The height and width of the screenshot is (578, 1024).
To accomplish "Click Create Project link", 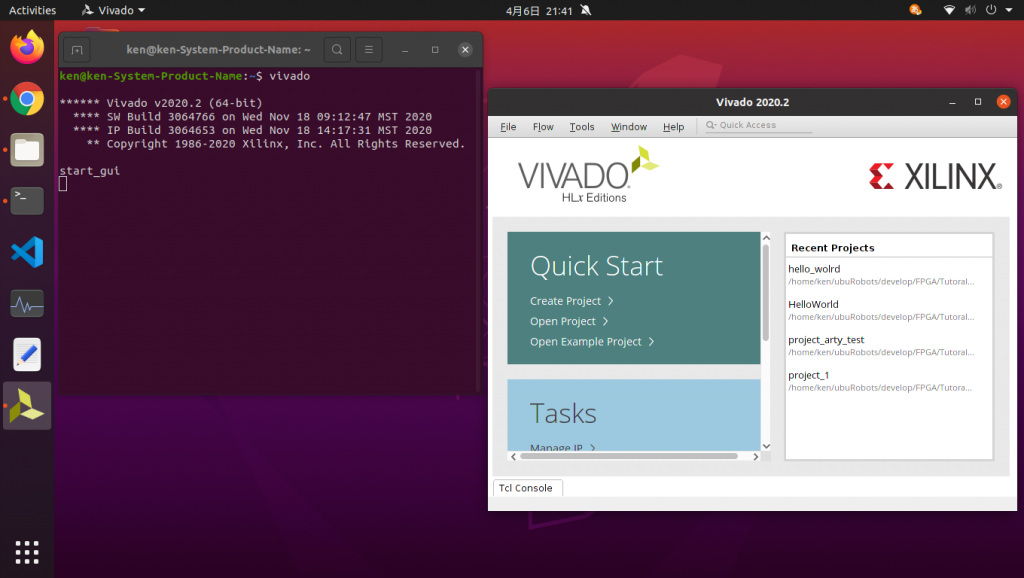I will pos(565,301).
